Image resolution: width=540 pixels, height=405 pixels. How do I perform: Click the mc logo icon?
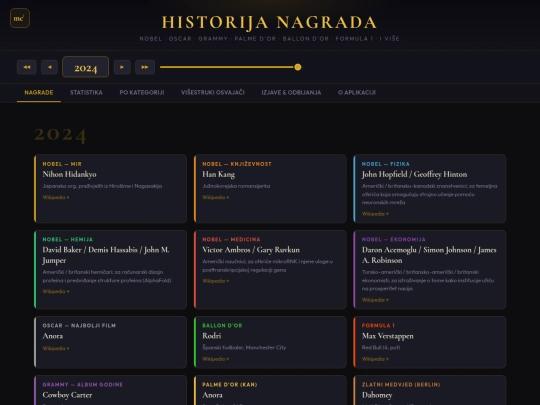tap(20, 18)
